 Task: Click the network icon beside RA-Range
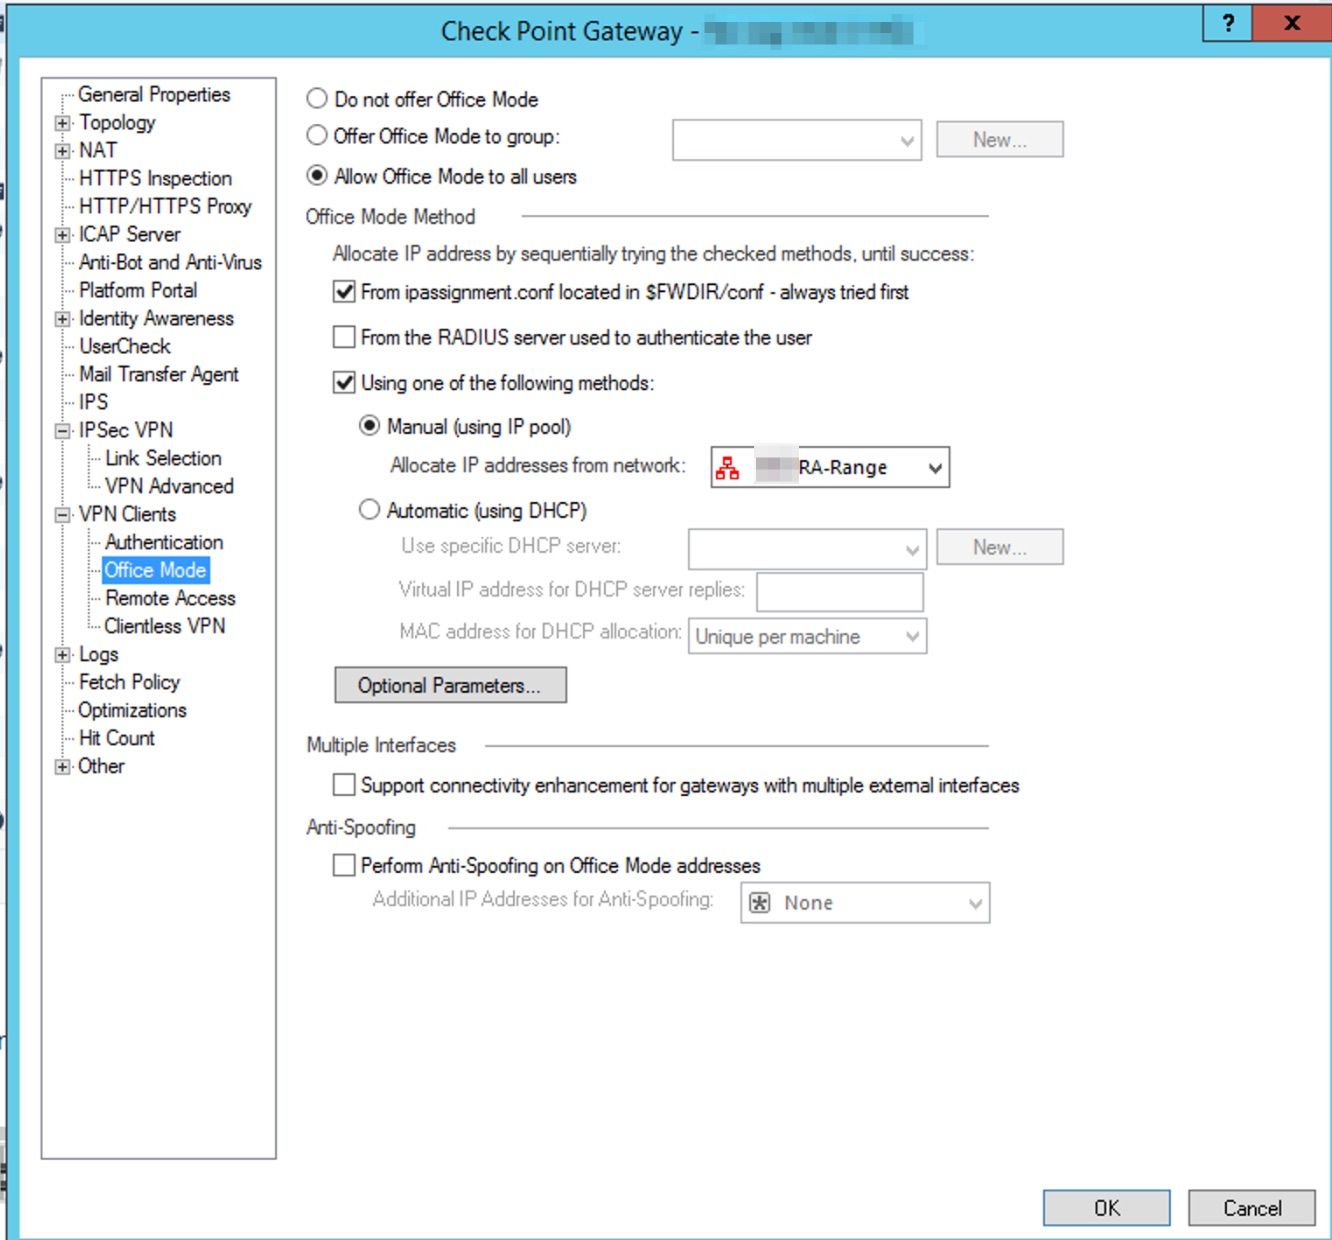coord(728,466)
